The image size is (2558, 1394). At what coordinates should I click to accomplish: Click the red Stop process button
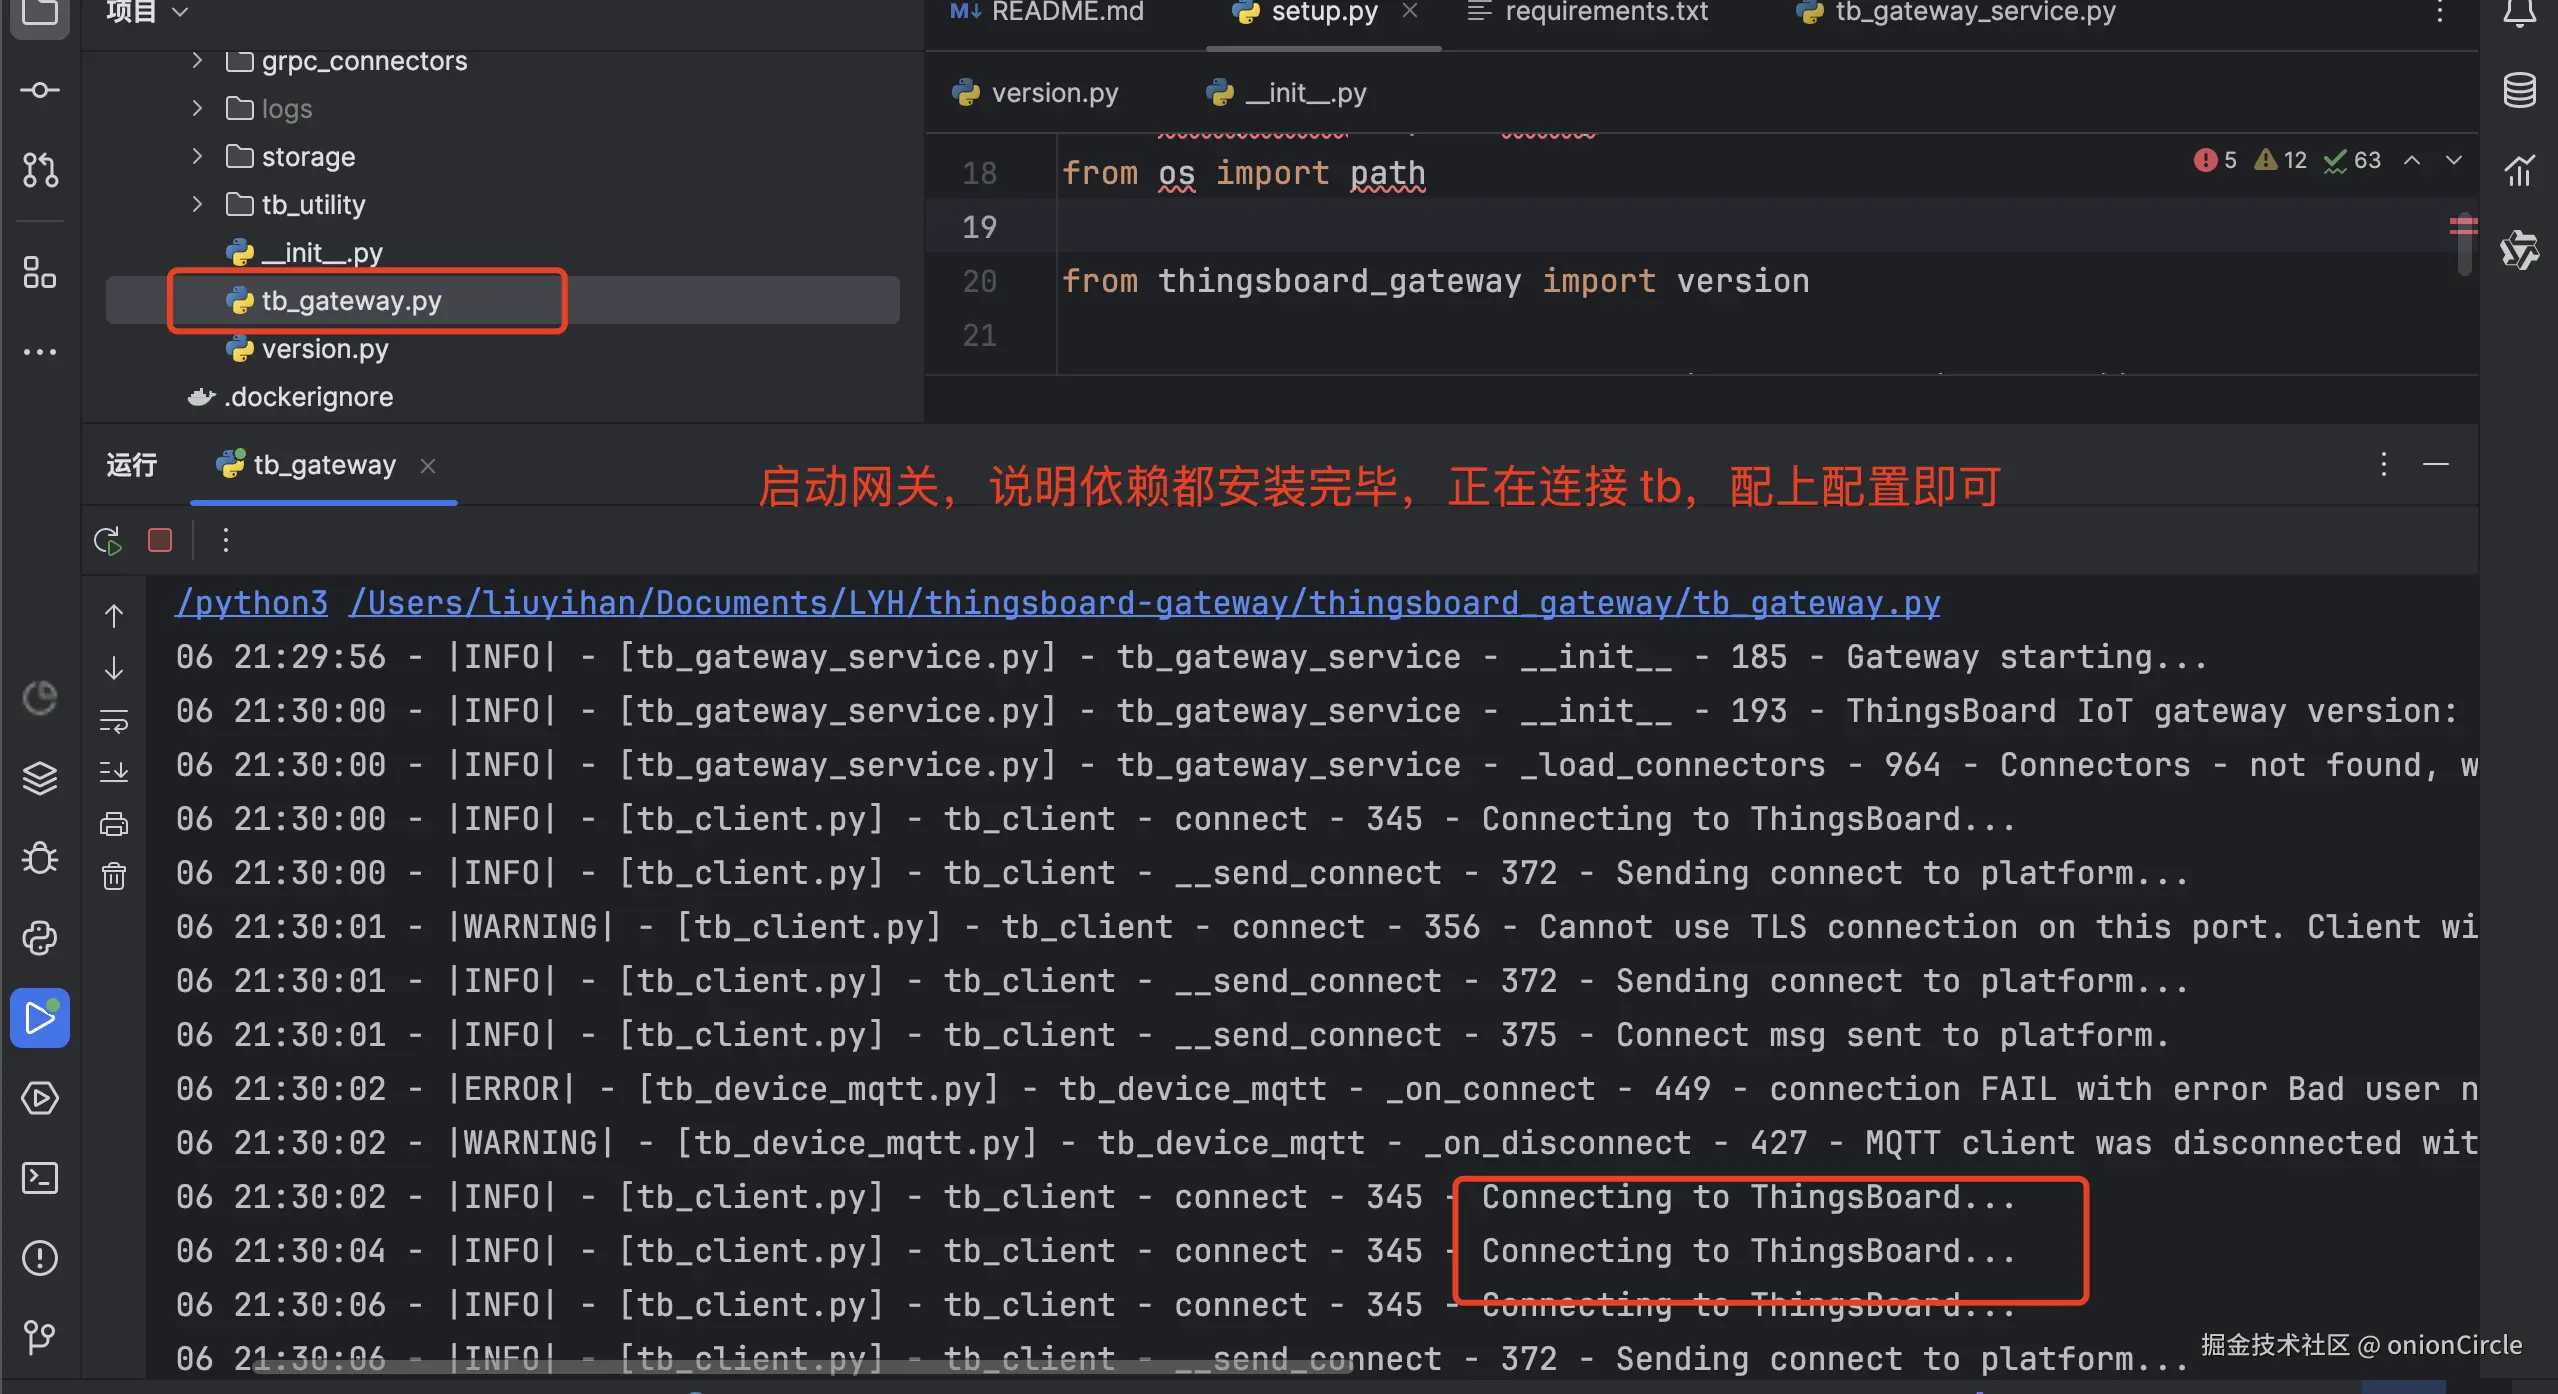[x=160, y=540]
